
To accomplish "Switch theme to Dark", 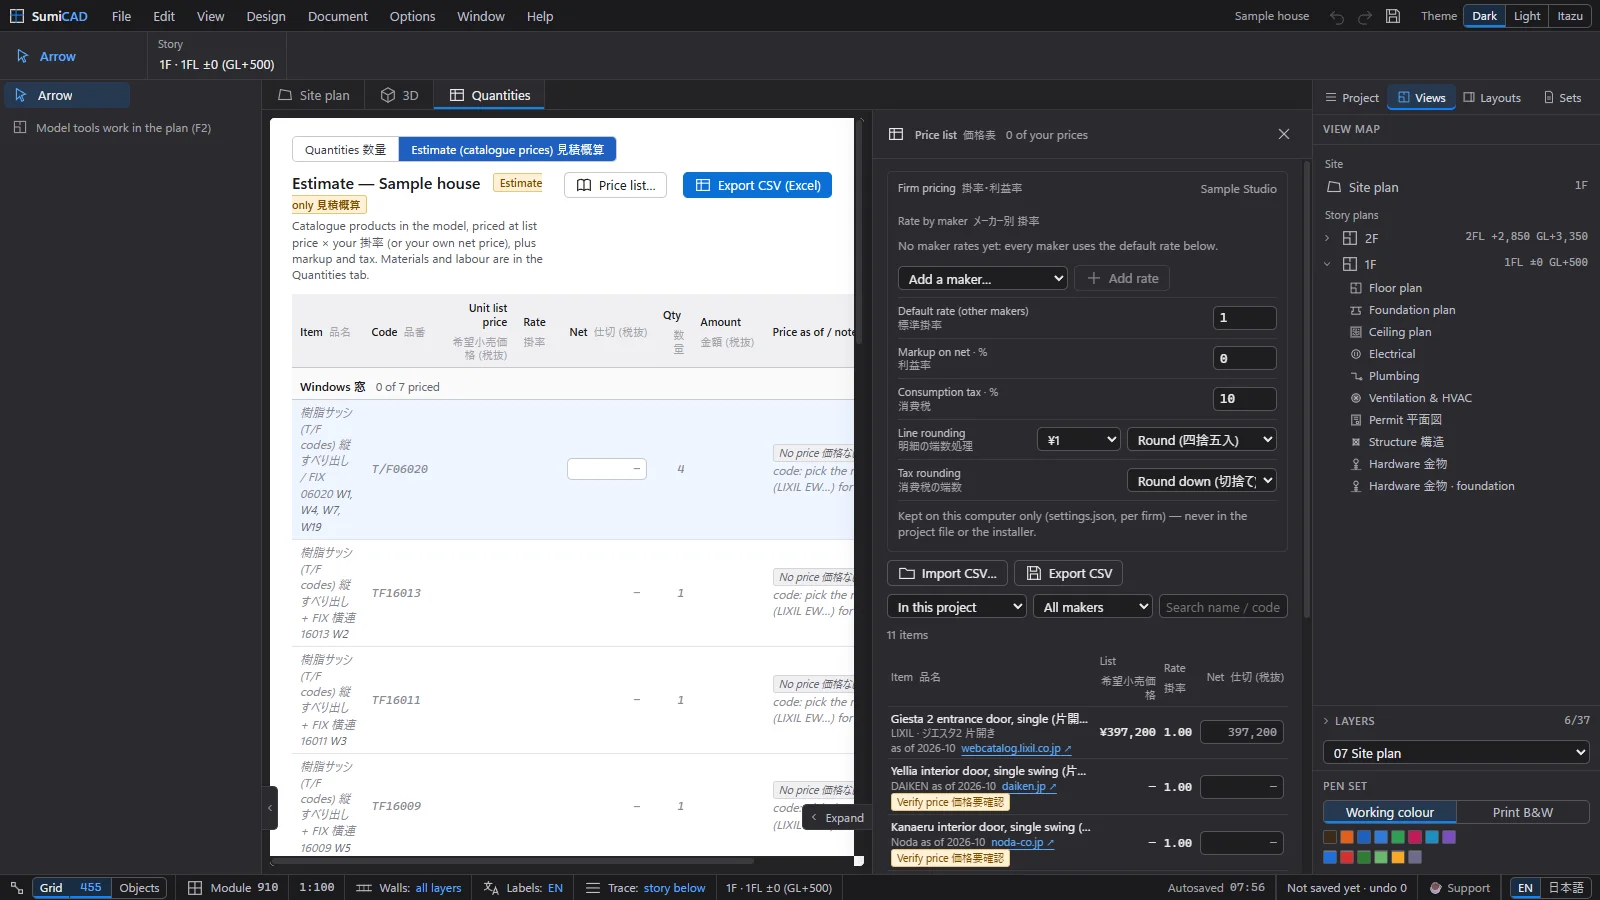I will 1485,16.
